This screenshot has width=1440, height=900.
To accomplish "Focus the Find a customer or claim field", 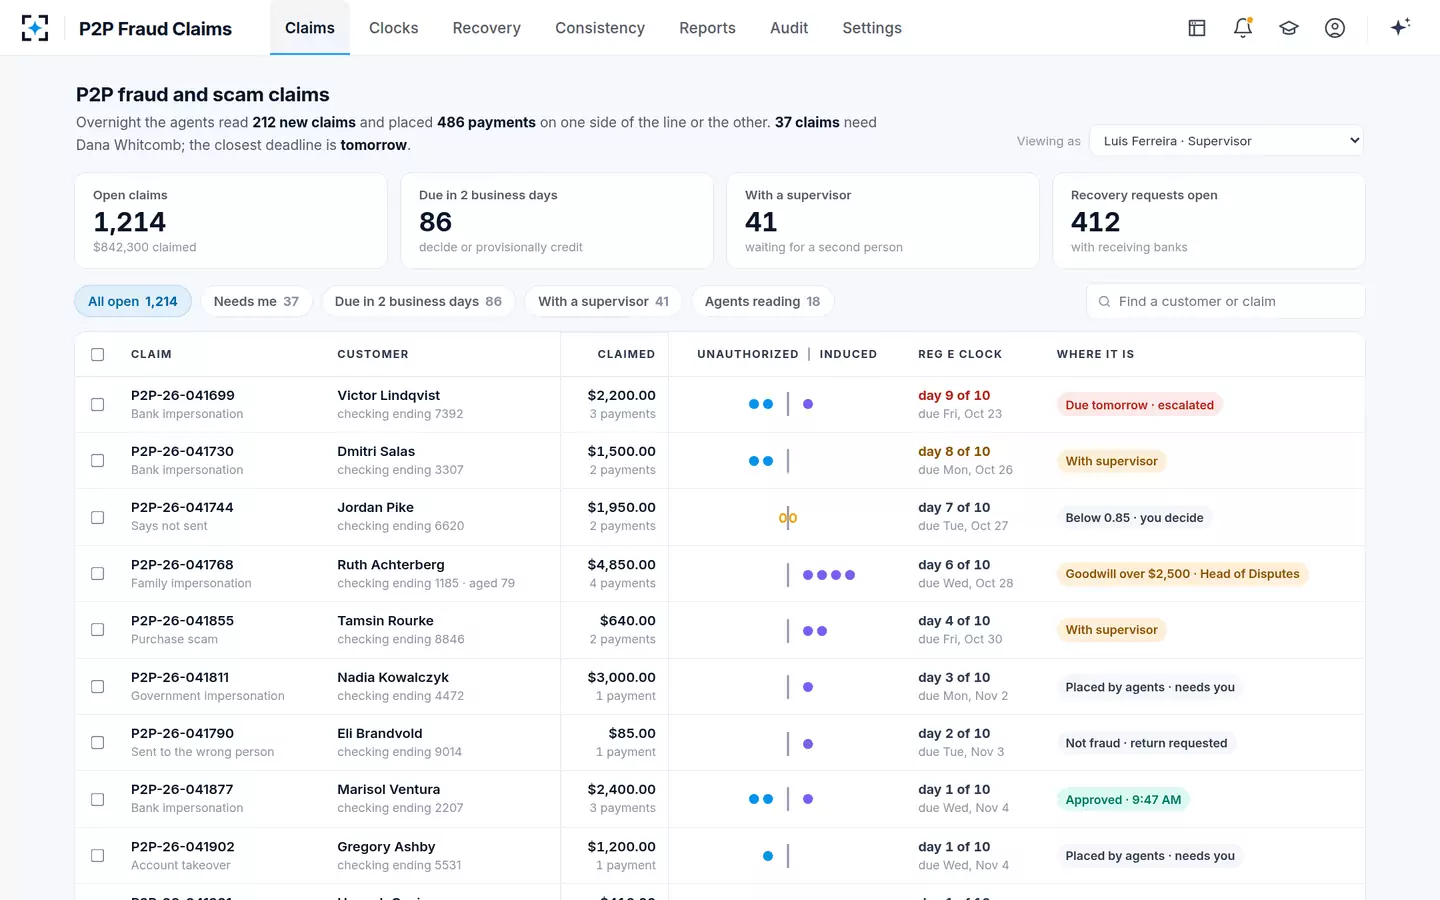I will (x=1226, y=301).
